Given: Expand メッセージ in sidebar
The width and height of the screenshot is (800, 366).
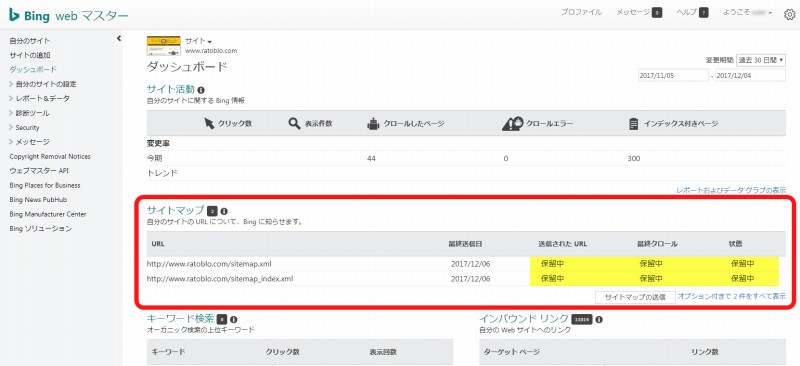Looking at the screenshot, I should point(29,141).
